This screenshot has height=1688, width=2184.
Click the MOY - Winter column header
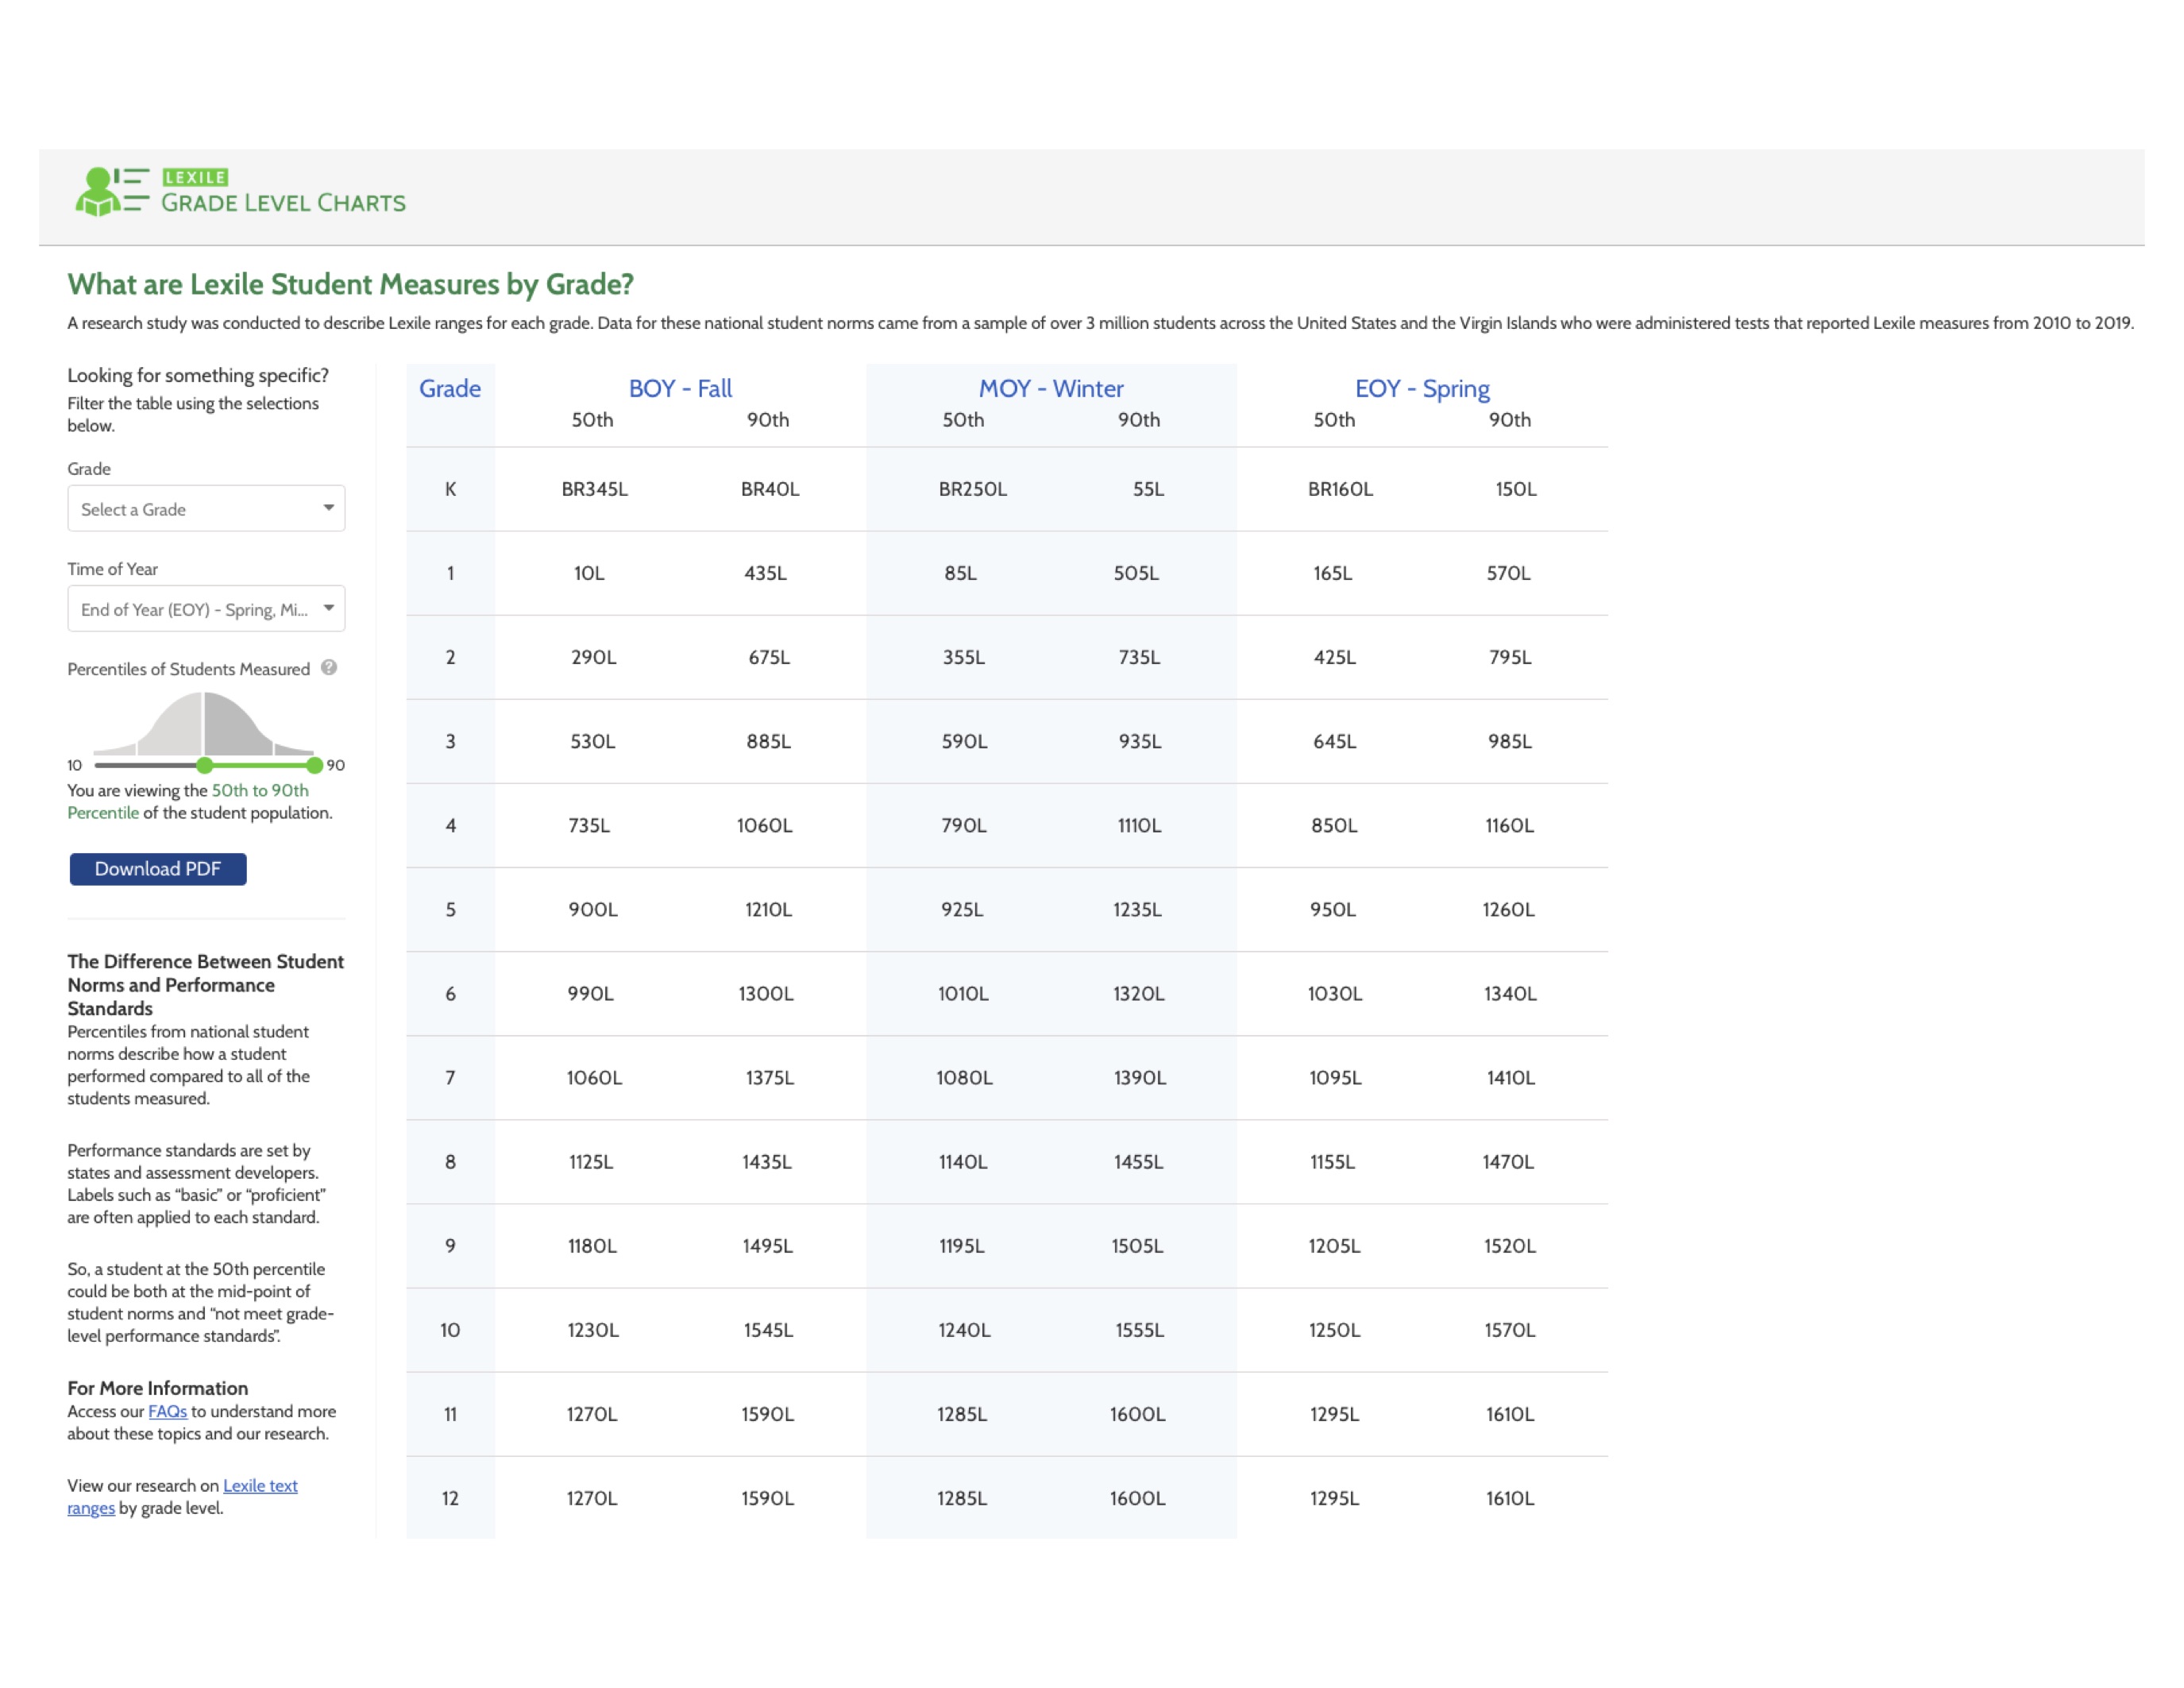pyautogui.click(x=1051, y=388)
